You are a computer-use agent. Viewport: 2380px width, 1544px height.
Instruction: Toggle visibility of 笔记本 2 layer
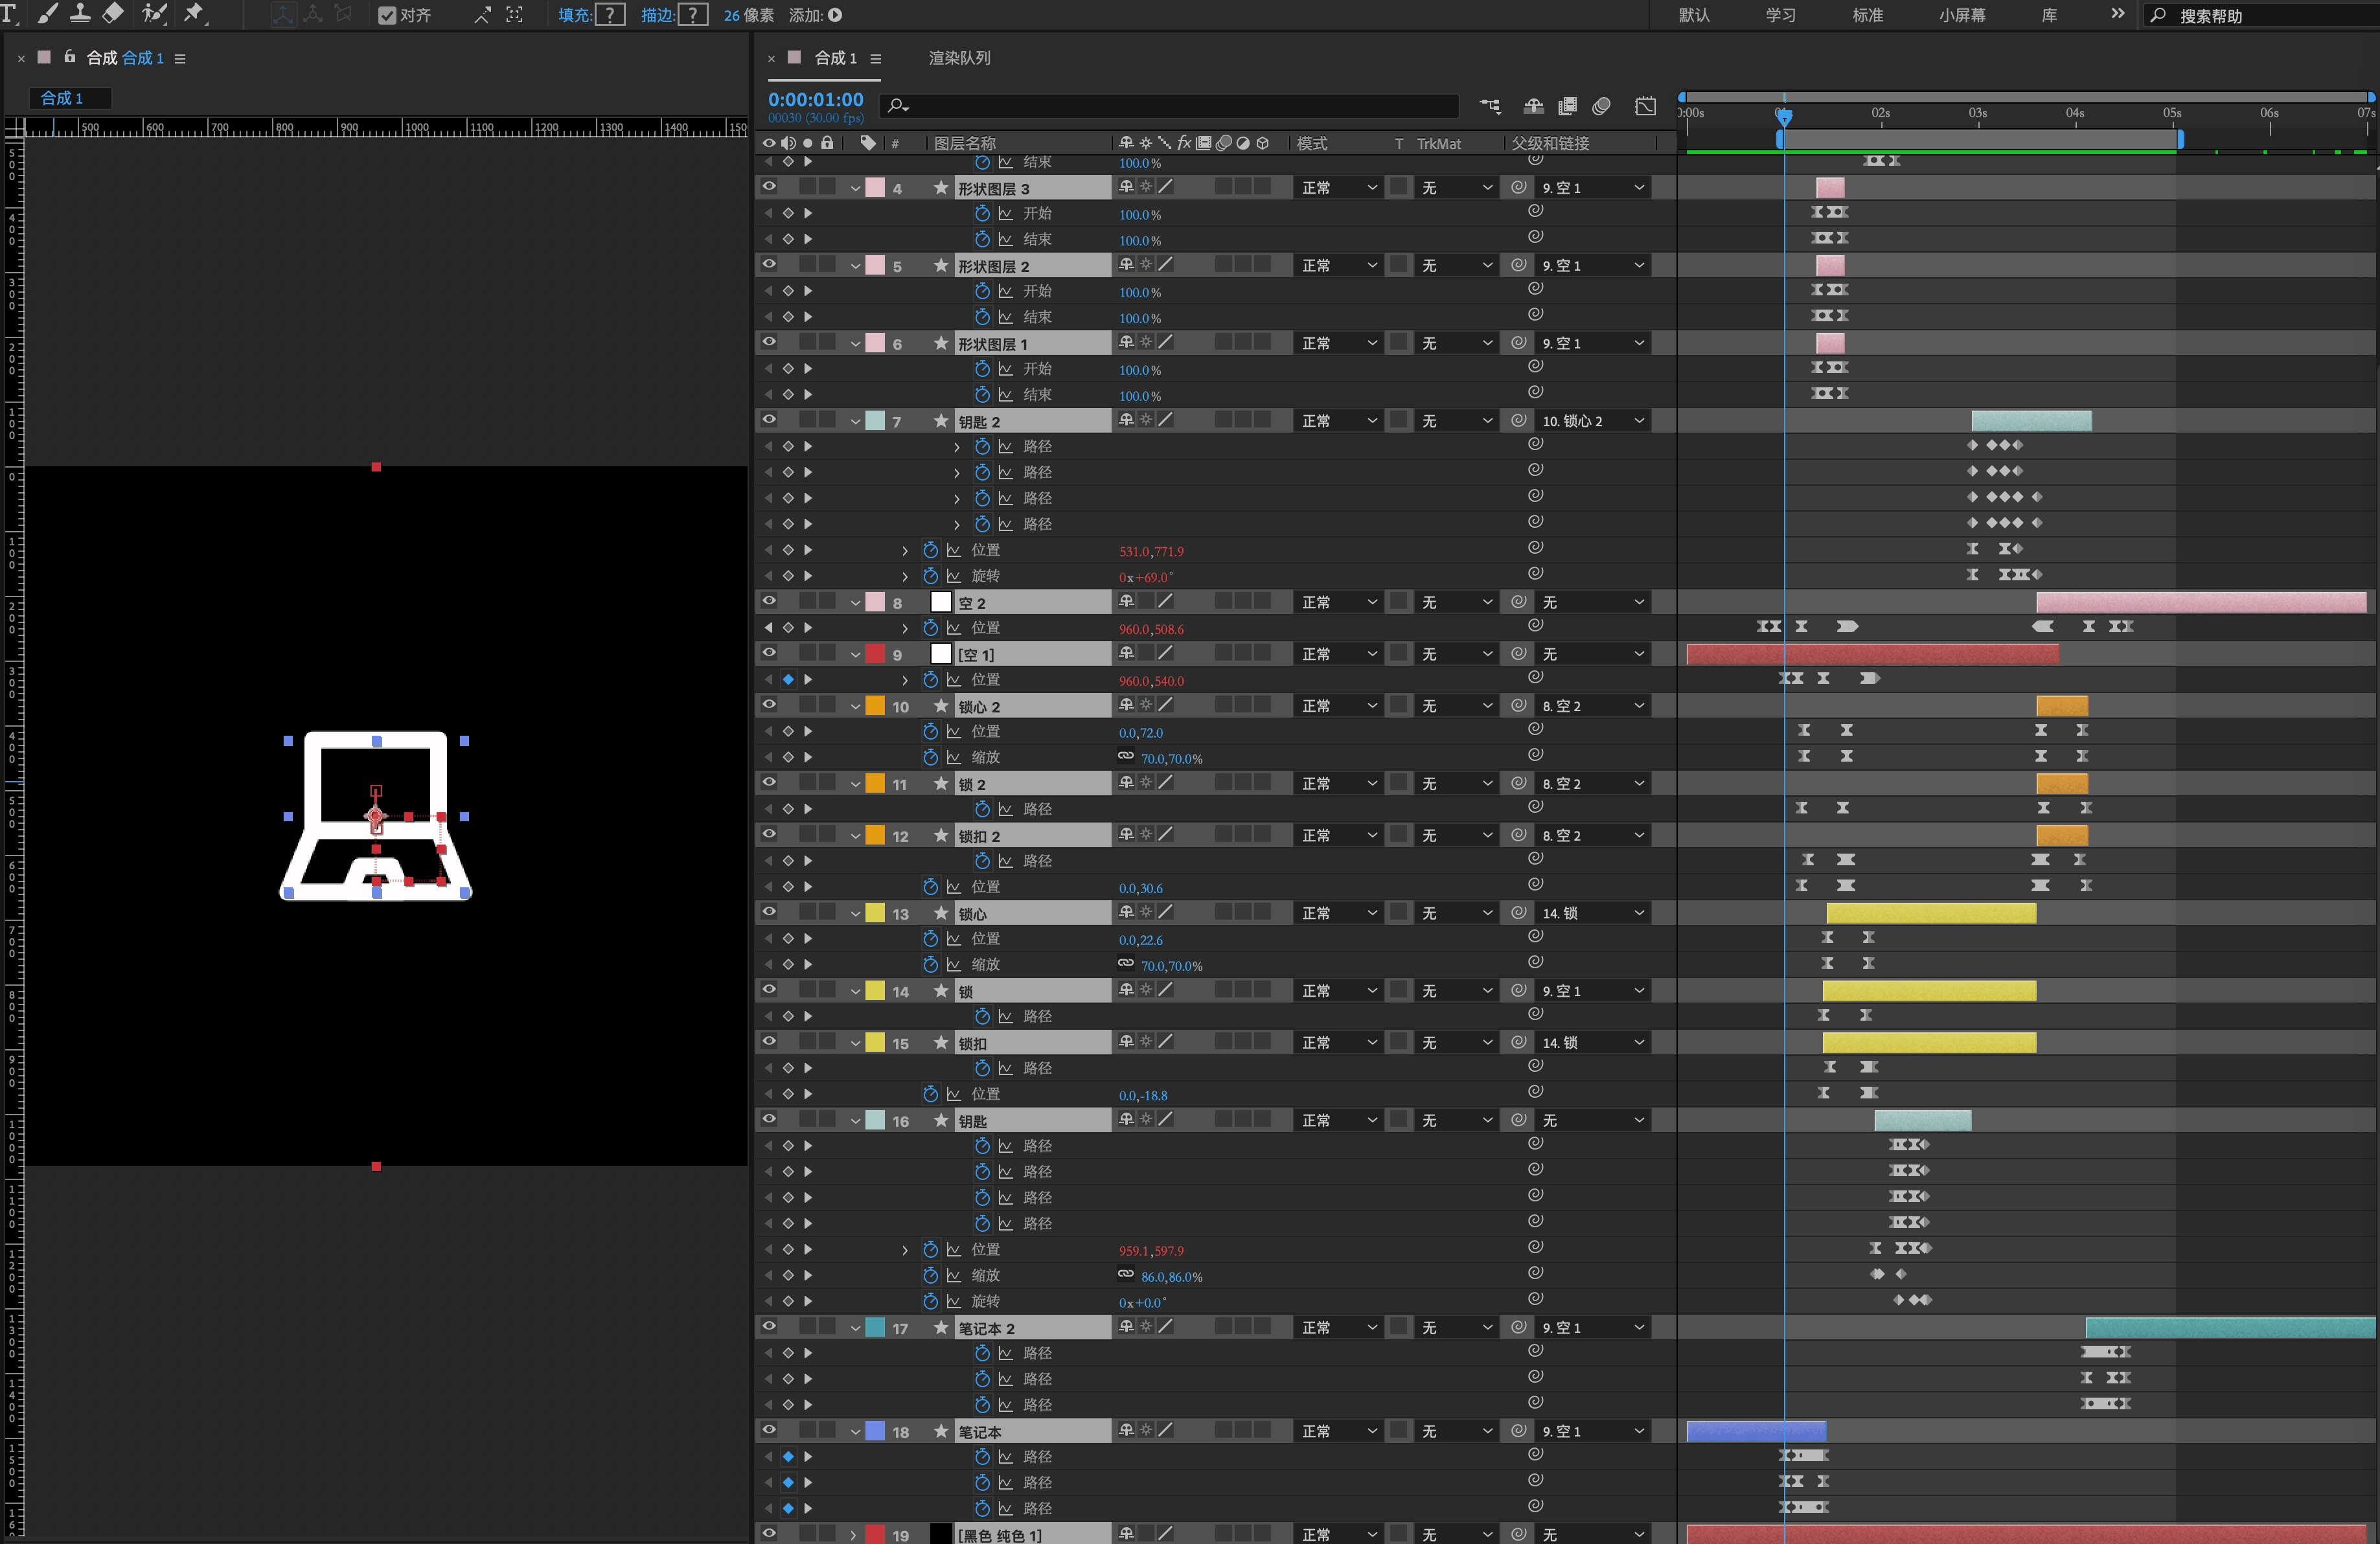[769, 1327]
